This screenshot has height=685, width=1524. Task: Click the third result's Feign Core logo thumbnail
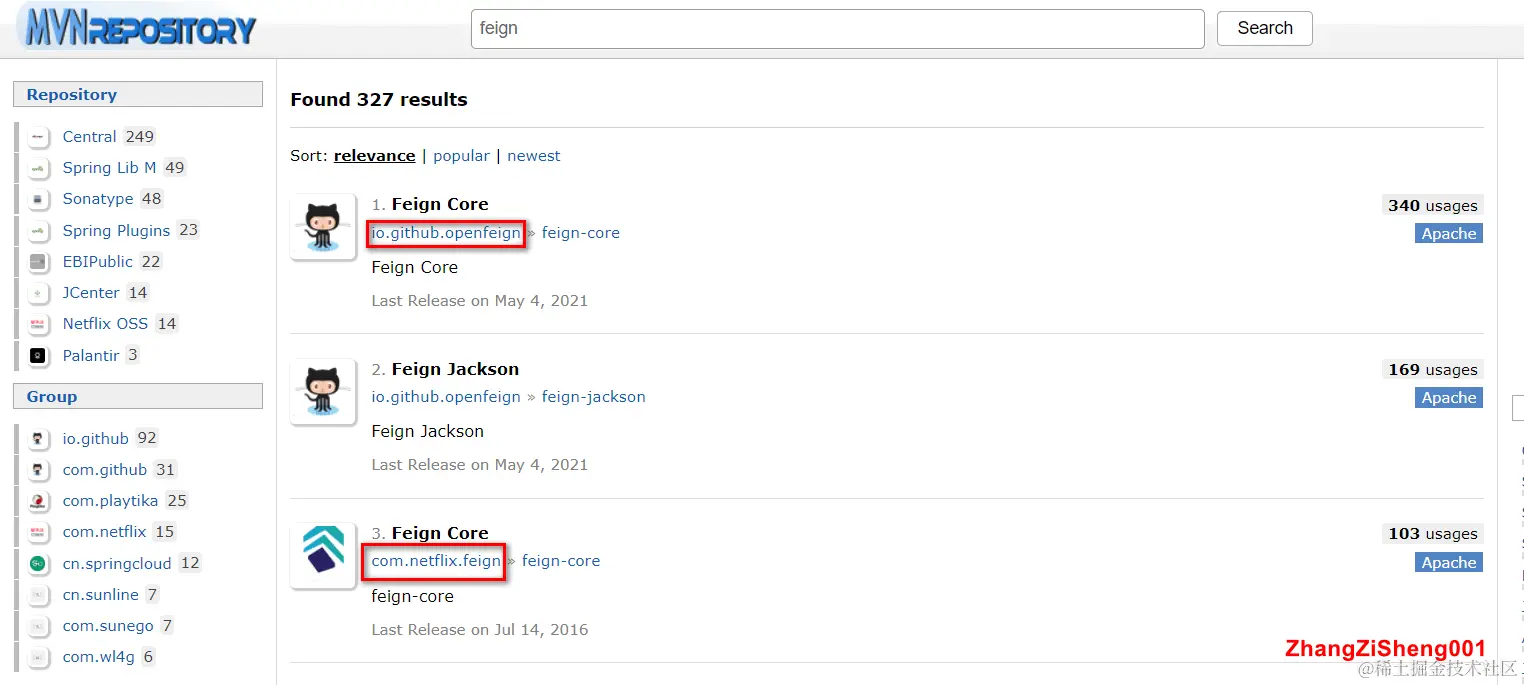[x=323, y=555]
